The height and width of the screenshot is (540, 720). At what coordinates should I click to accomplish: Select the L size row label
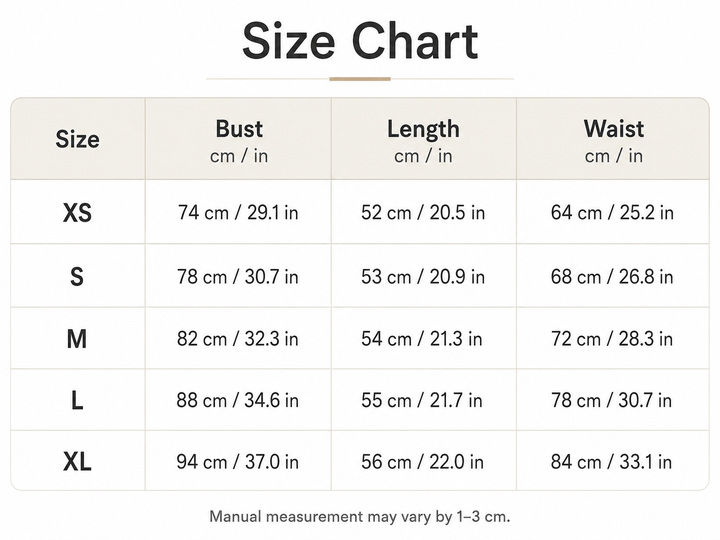click(77, 400)
